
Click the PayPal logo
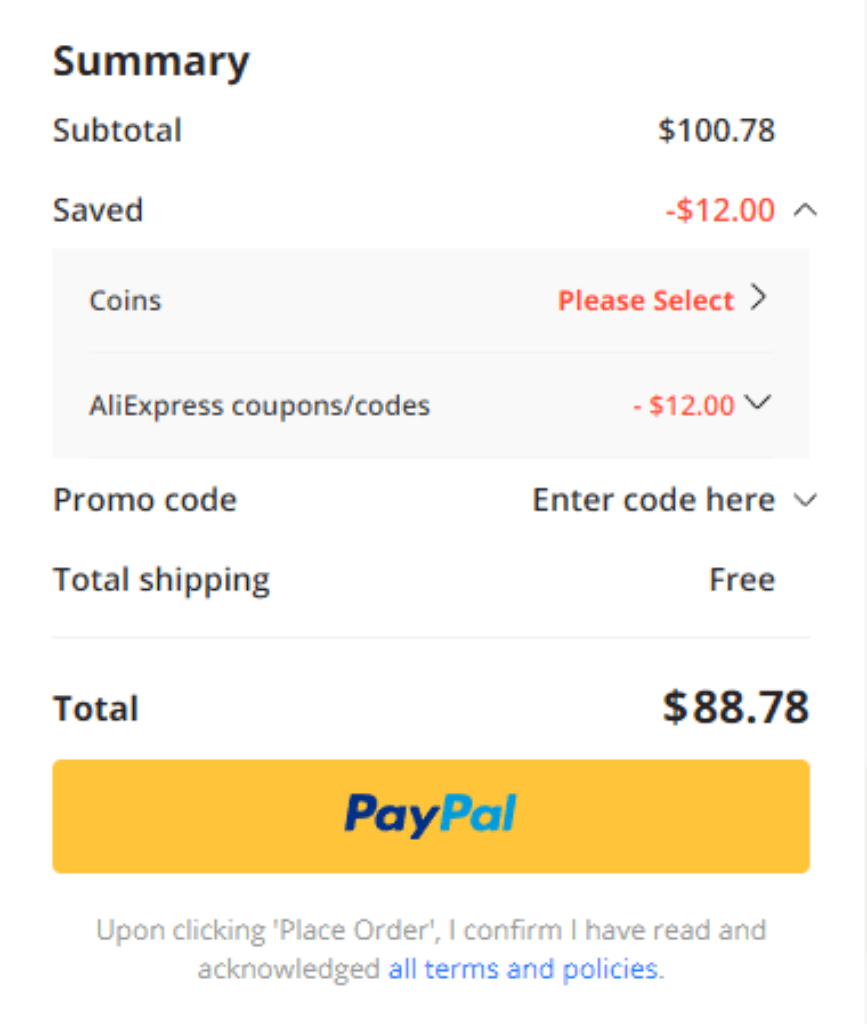pos(431,815)
